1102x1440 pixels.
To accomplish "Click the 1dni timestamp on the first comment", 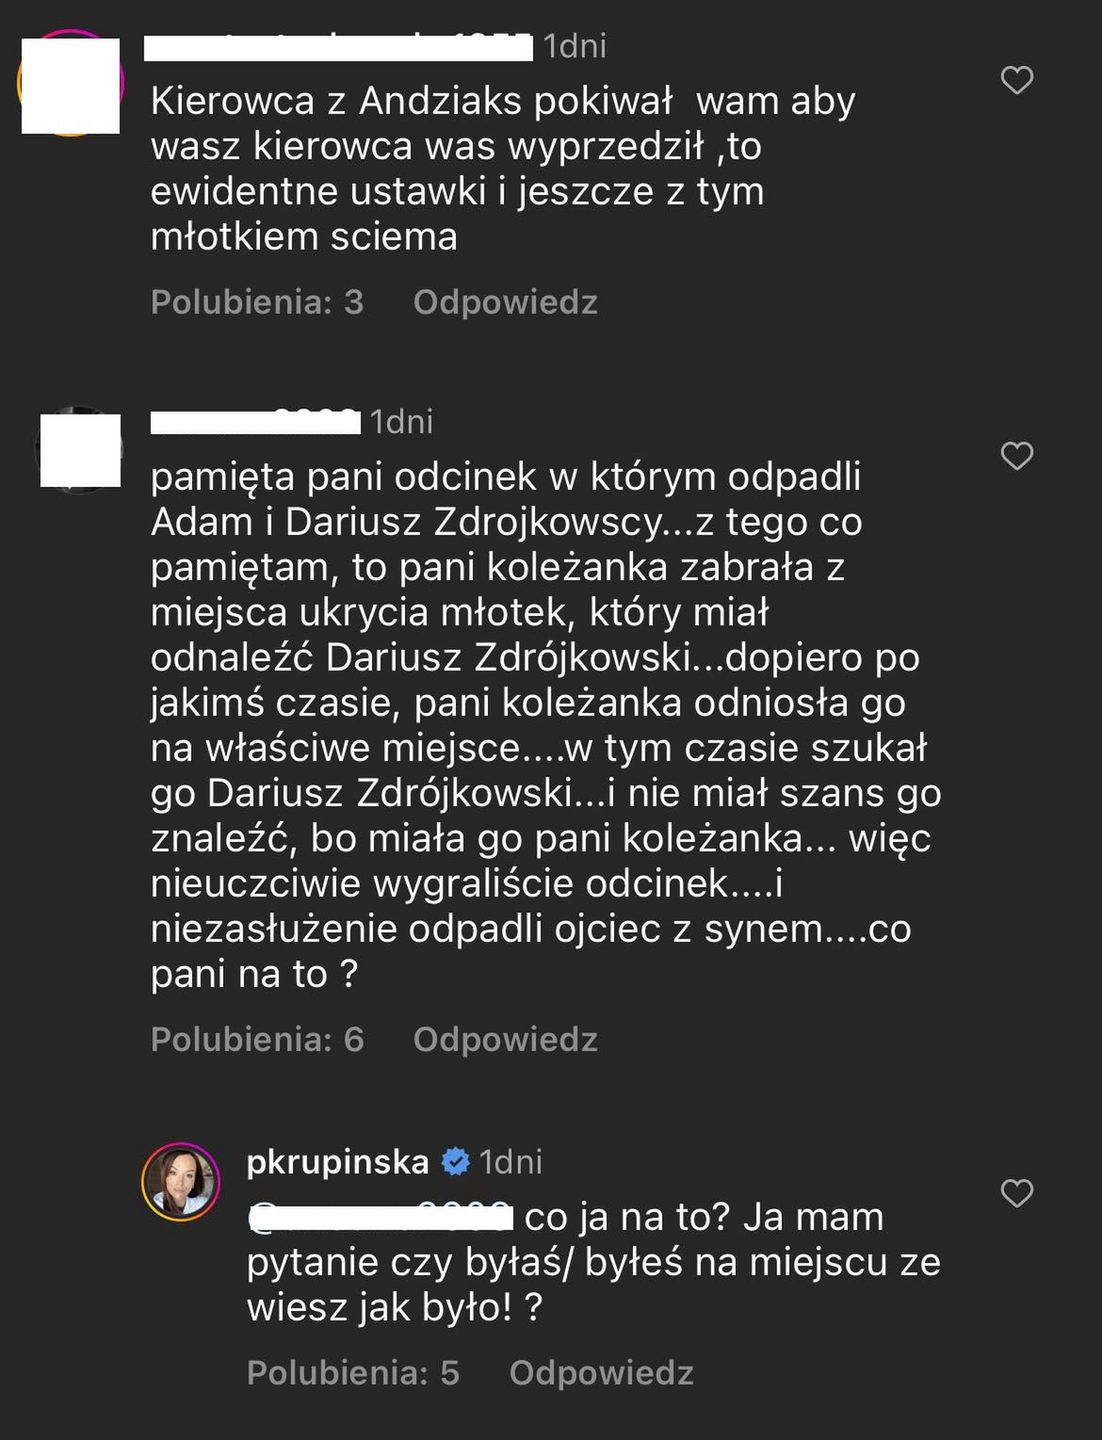I will [574, 47].
